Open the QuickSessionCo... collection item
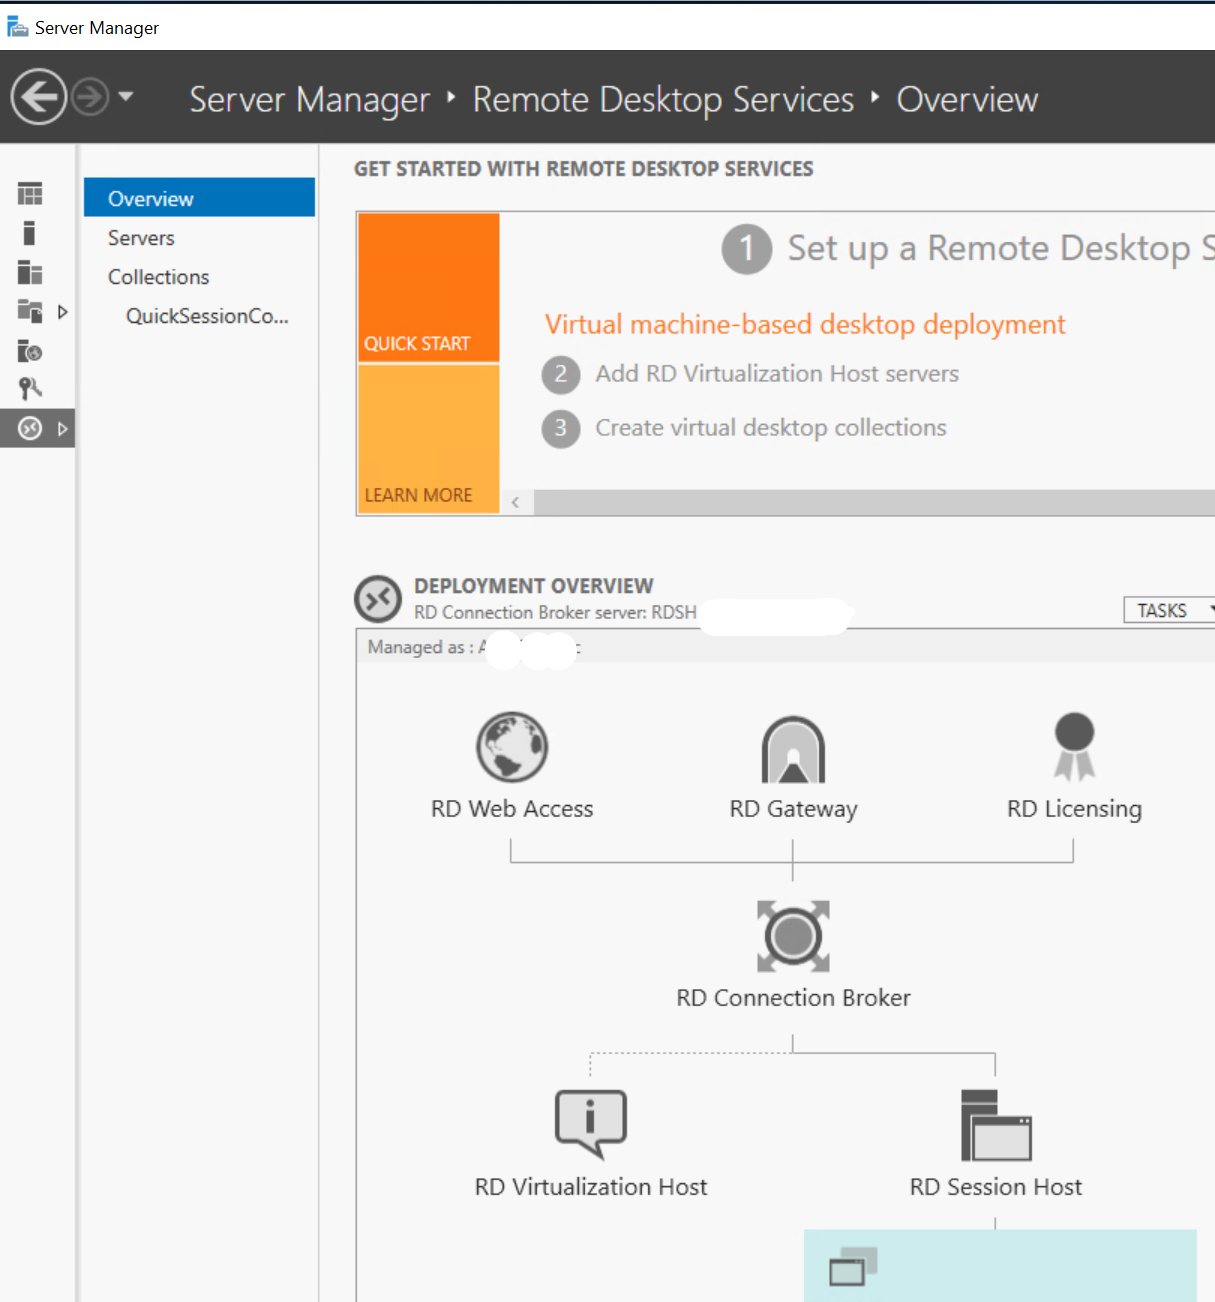Viewport: 1215px width, 1302px height. click(x=207, y=316)
